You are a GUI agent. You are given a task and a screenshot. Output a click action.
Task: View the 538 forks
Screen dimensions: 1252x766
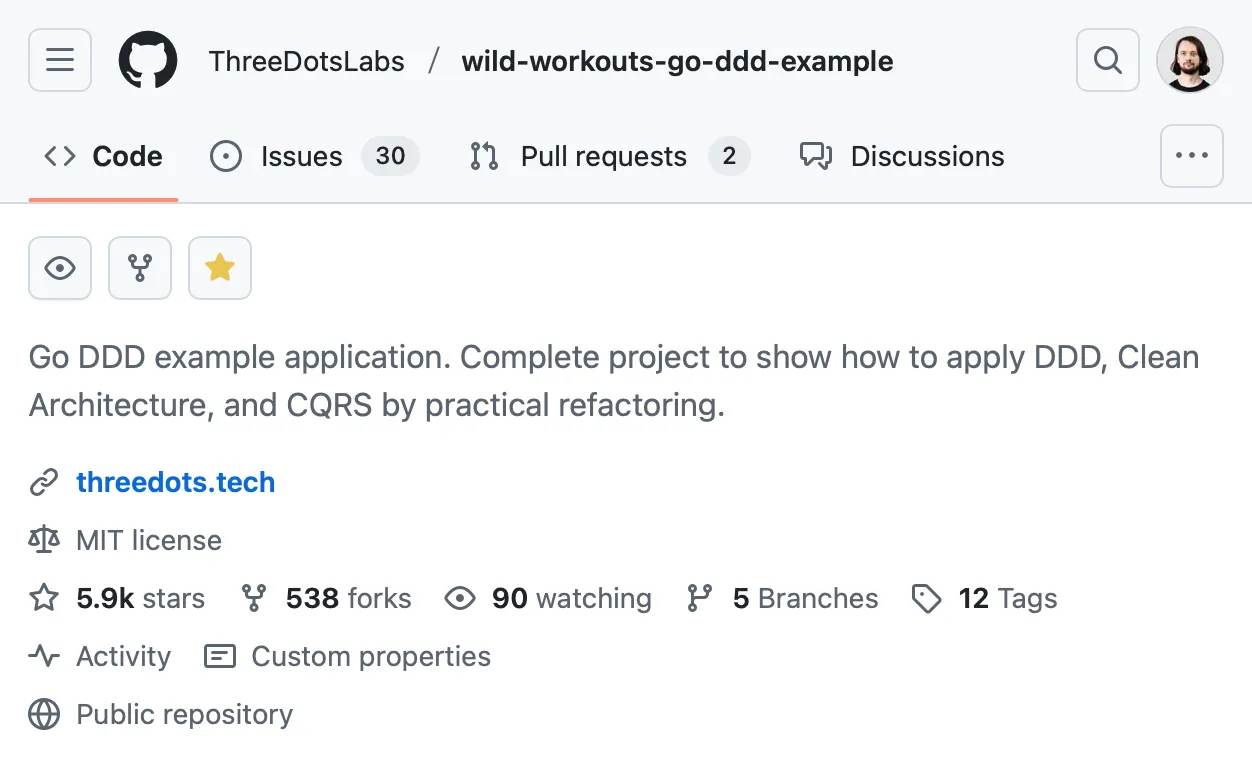(348, 599)
